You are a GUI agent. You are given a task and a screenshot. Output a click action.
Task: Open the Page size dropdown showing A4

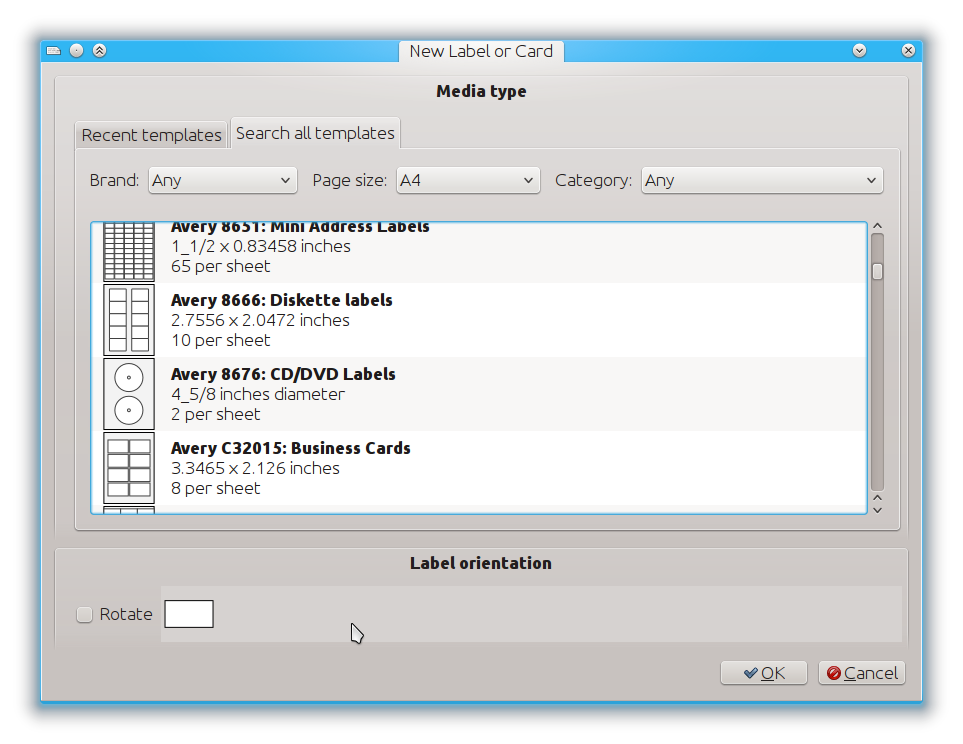click(468, 181)
